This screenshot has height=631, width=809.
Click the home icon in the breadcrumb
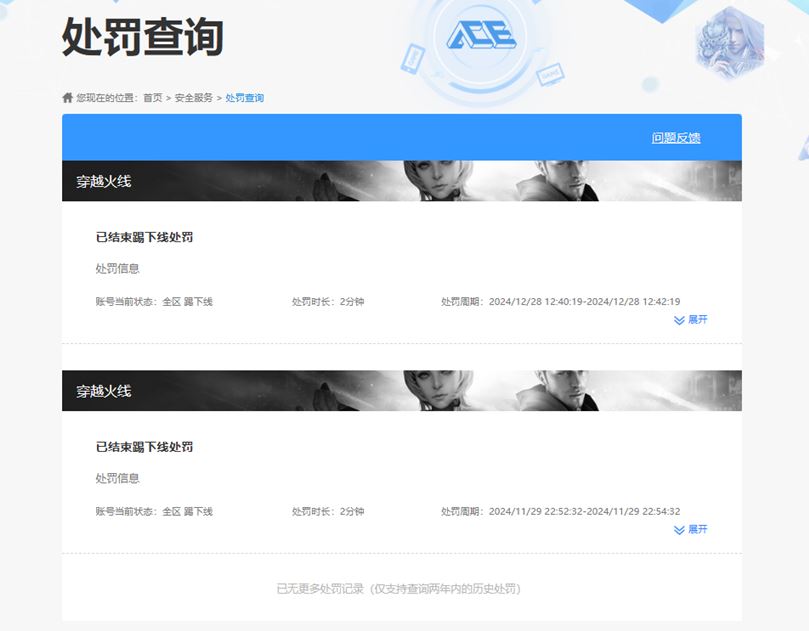pyautogui.click(x=68, y=98)
